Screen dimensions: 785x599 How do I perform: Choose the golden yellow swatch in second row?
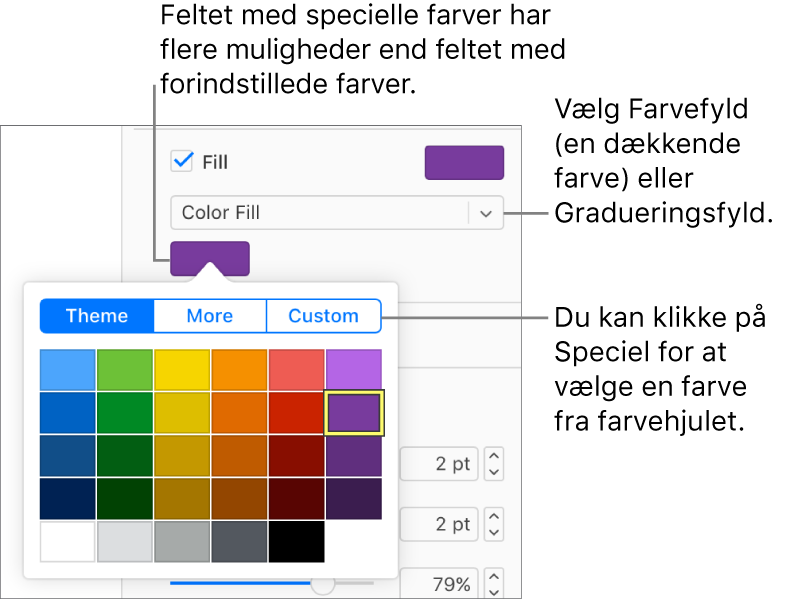pyautogui.click(x=182, y=413)
